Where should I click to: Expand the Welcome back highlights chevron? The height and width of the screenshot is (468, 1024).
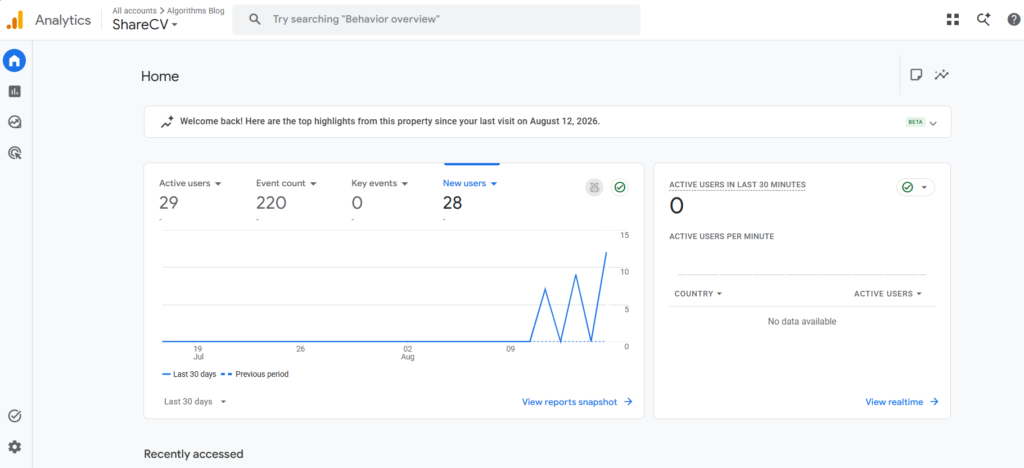[x=933, y=123]
